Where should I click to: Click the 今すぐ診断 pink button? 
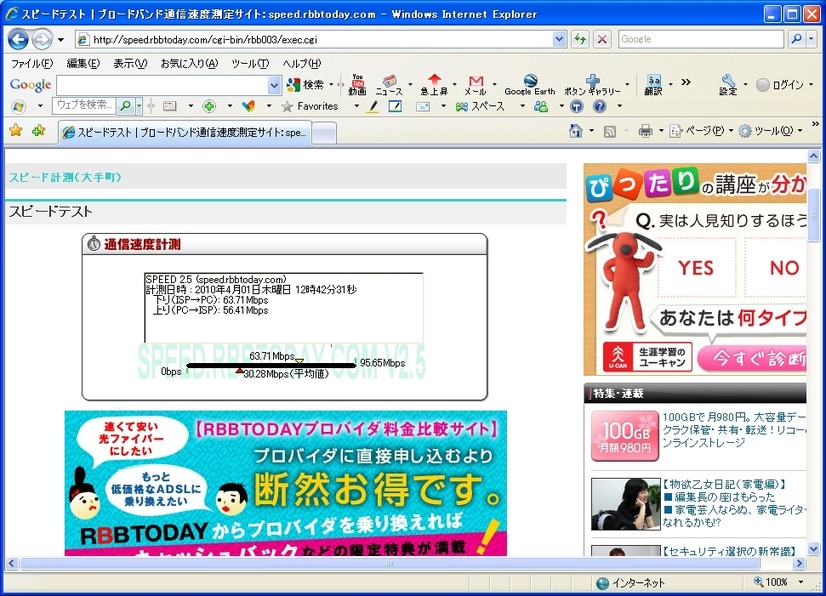752,359
